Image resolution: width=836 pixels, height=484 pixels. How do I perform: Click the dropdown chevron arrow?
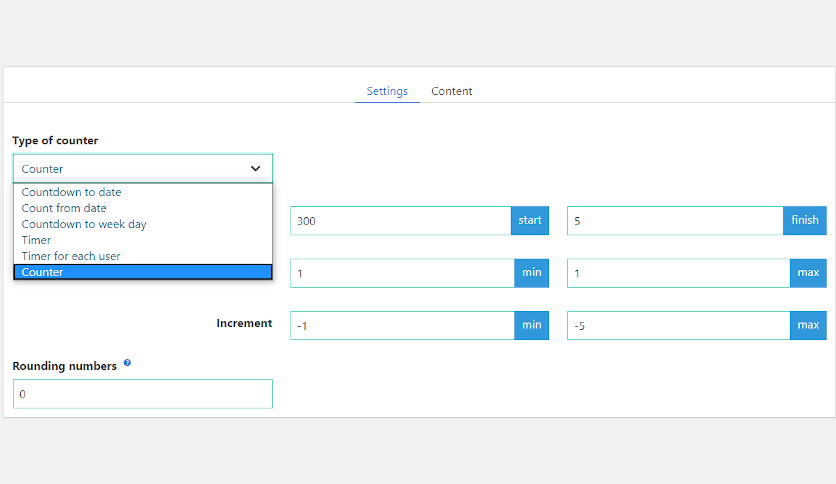[x=255, y=169]
